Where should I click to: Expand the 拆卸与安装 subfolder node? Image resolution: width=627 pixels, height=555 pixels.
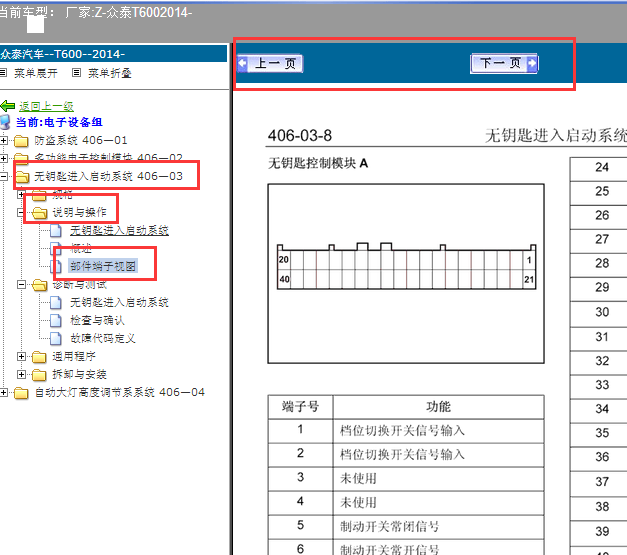pos(21,374)
